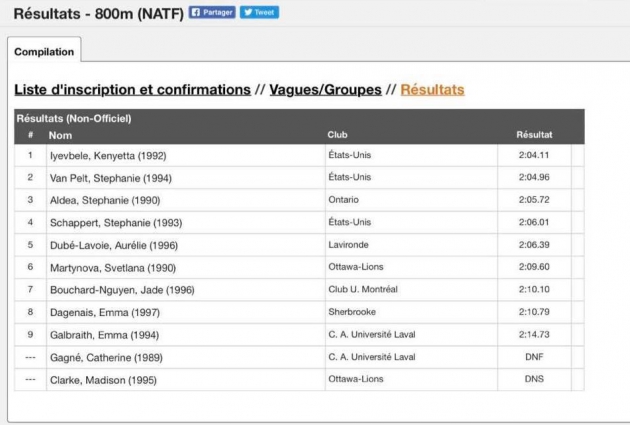630x425 pixels.
Task: Select Martynova, Svetlana (1990) row
Action: (107, 267)
